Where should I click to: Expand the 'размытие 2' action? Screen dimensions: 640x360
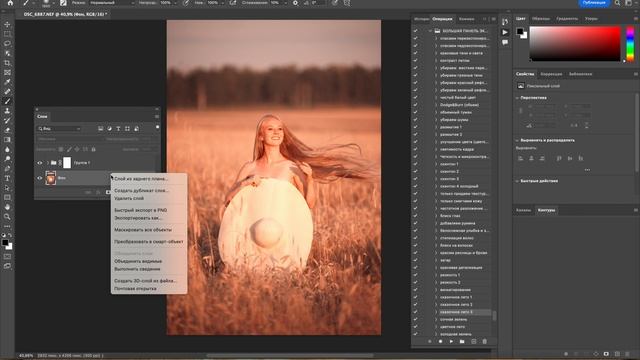click(436, 134)
